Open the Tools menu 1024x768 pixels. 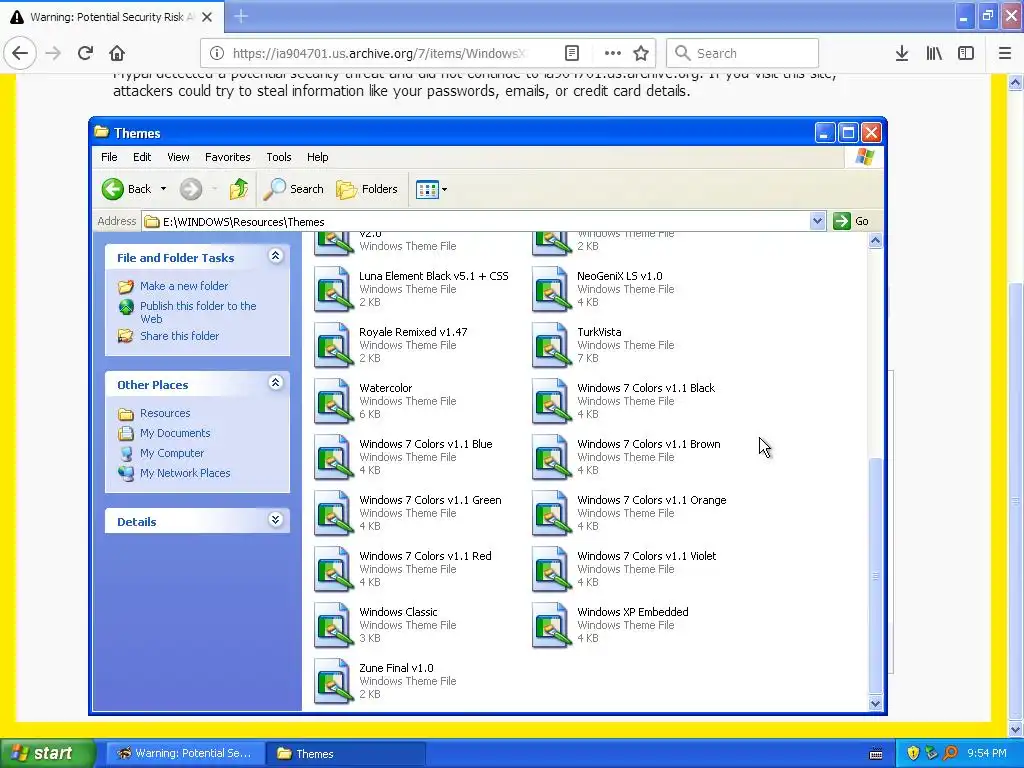pyautogui.click(x=279, y=157)
